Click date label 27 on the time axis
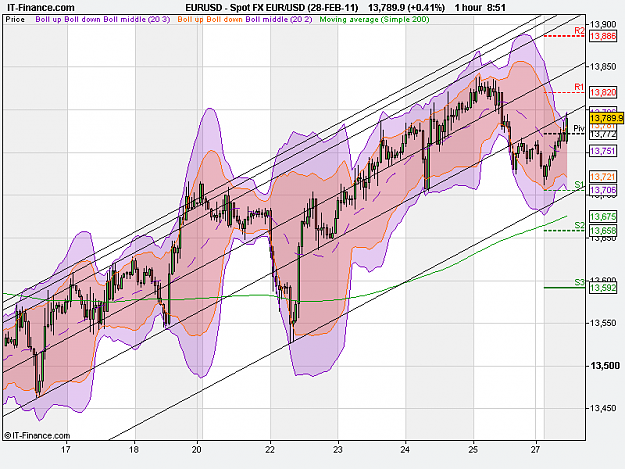625x469 pixels. click(535, 449)
